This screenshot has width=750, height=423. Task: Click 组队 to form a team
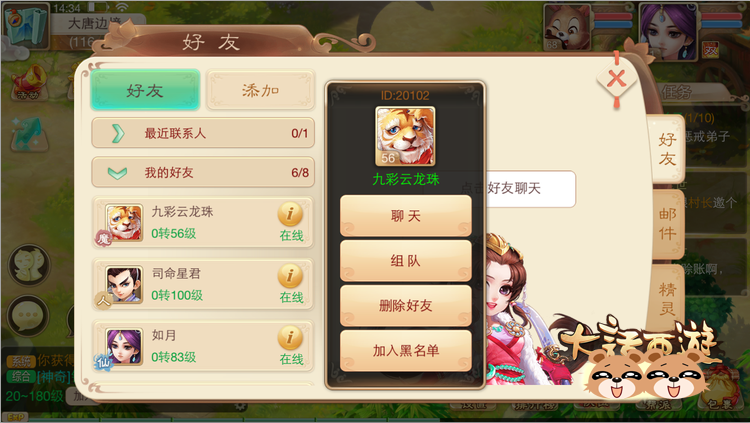click(x=406, y=261)
